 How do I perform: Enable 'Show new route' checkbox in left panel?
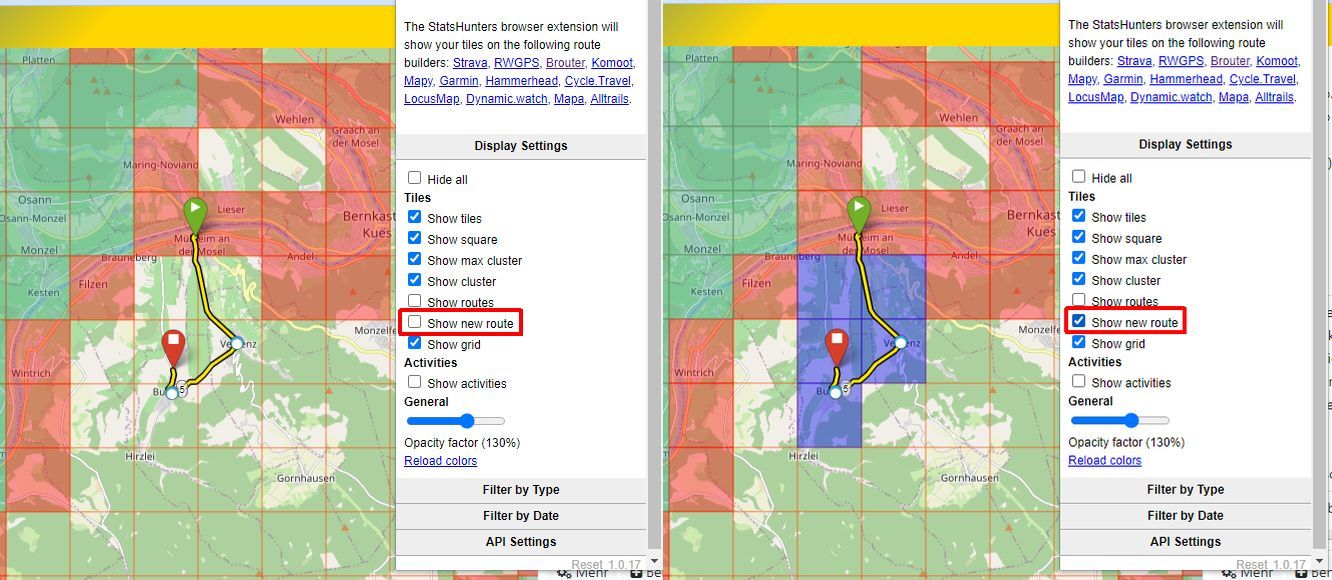[415, 323]
